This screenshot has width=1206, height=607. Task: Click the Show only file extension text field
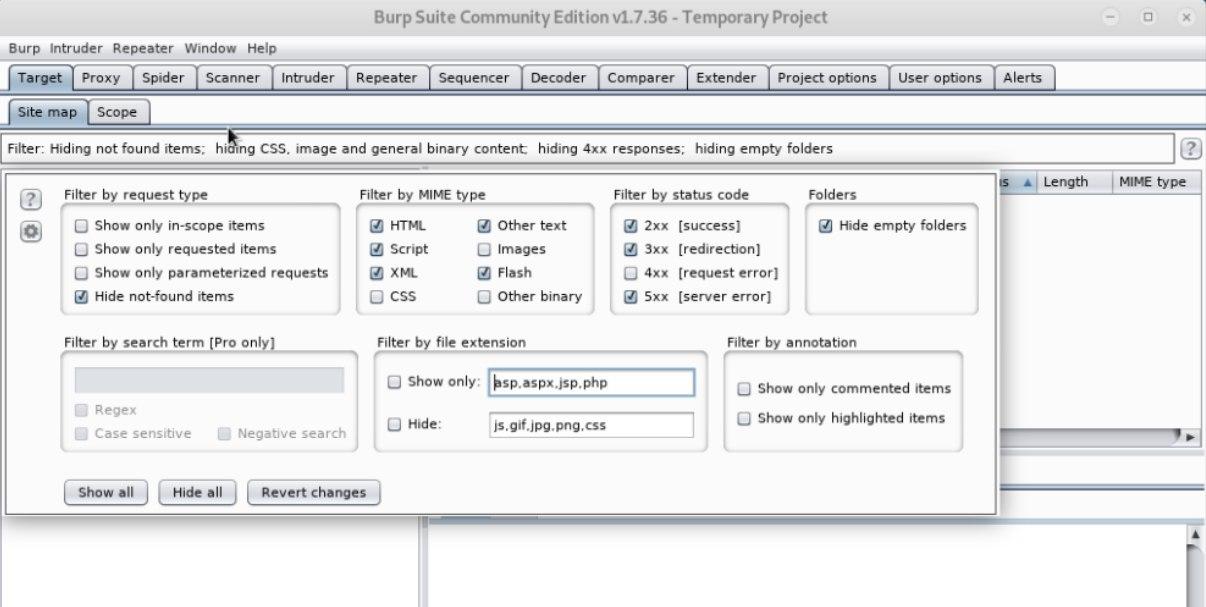[591, 382]
